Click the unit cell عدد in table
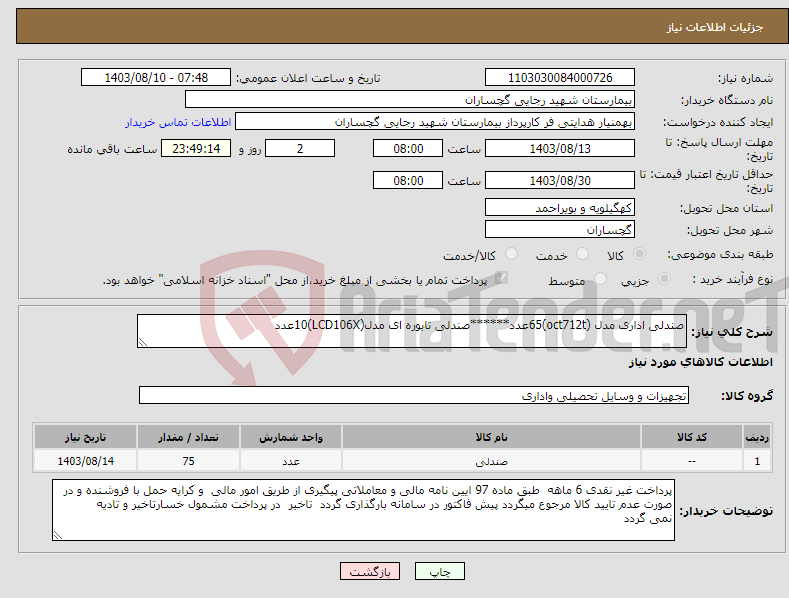Image resolution: width=789 pixels, height=598 pixels. click(x=291, y=461)
